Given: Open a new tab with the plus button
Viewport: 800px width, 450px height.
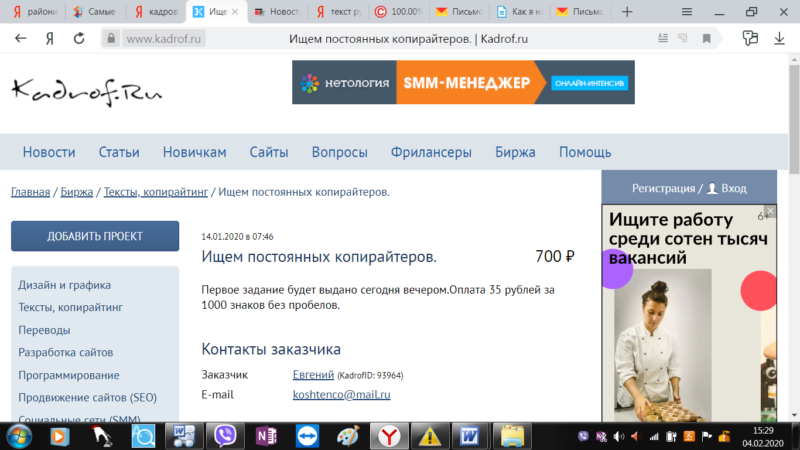Looking at the screenshot, I should pyautogui.click(x=627, y=12).
